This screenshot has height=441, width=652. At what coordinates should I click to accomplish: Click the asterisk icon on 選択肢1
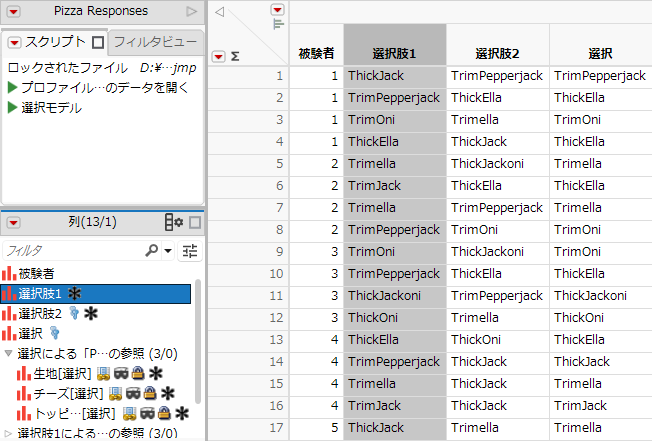[75, 293]
